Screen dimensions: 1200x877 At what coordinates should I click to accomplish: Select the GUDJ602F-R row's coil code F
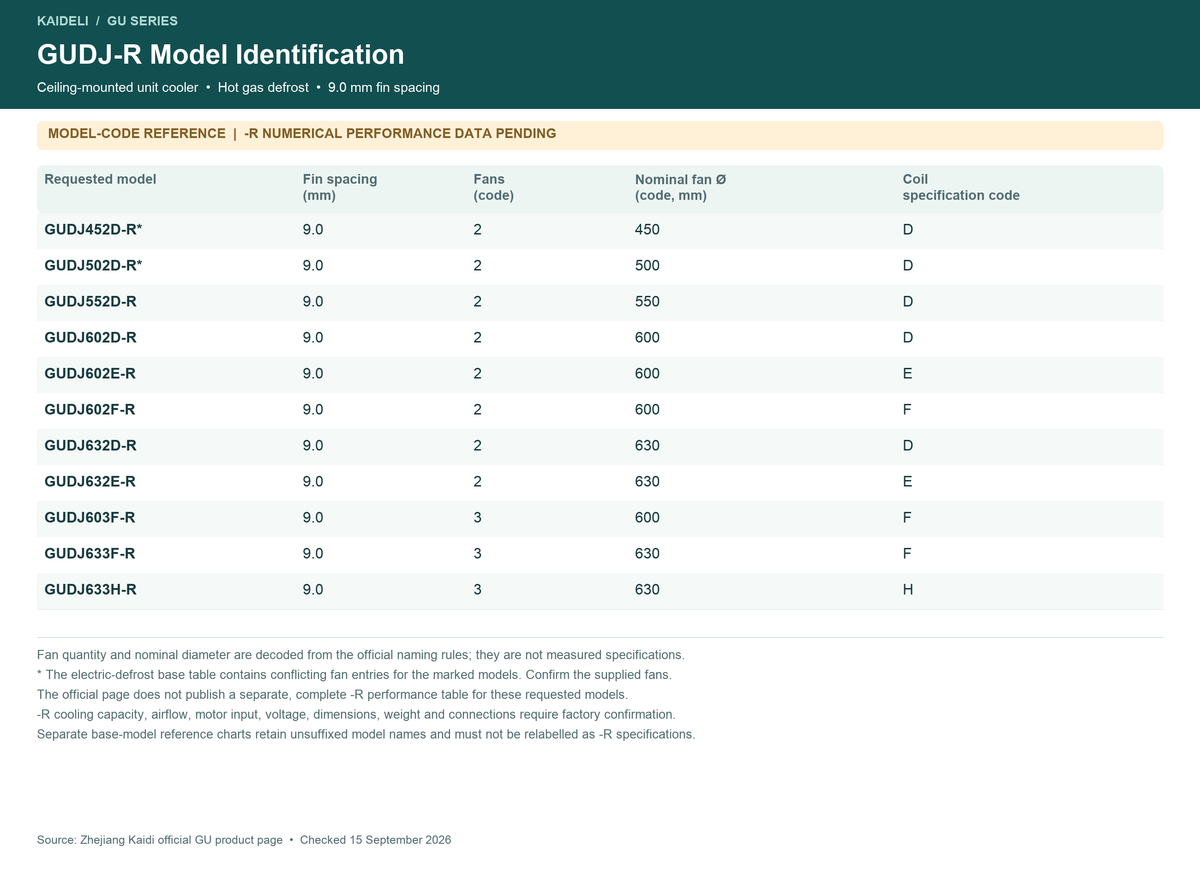coord(907,410)
